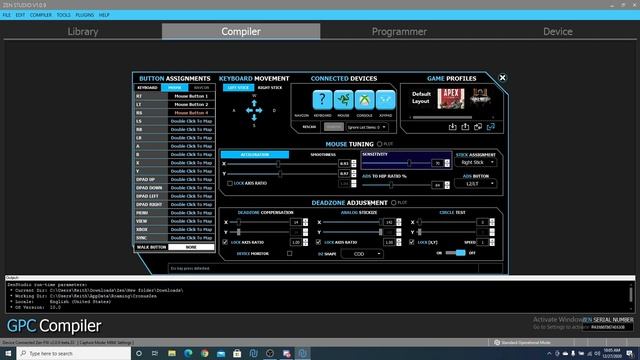This screenshot has width=640, height=360.
Task: Switch to the Device tab
Action: pyautogui.click(x=558, y=31)
